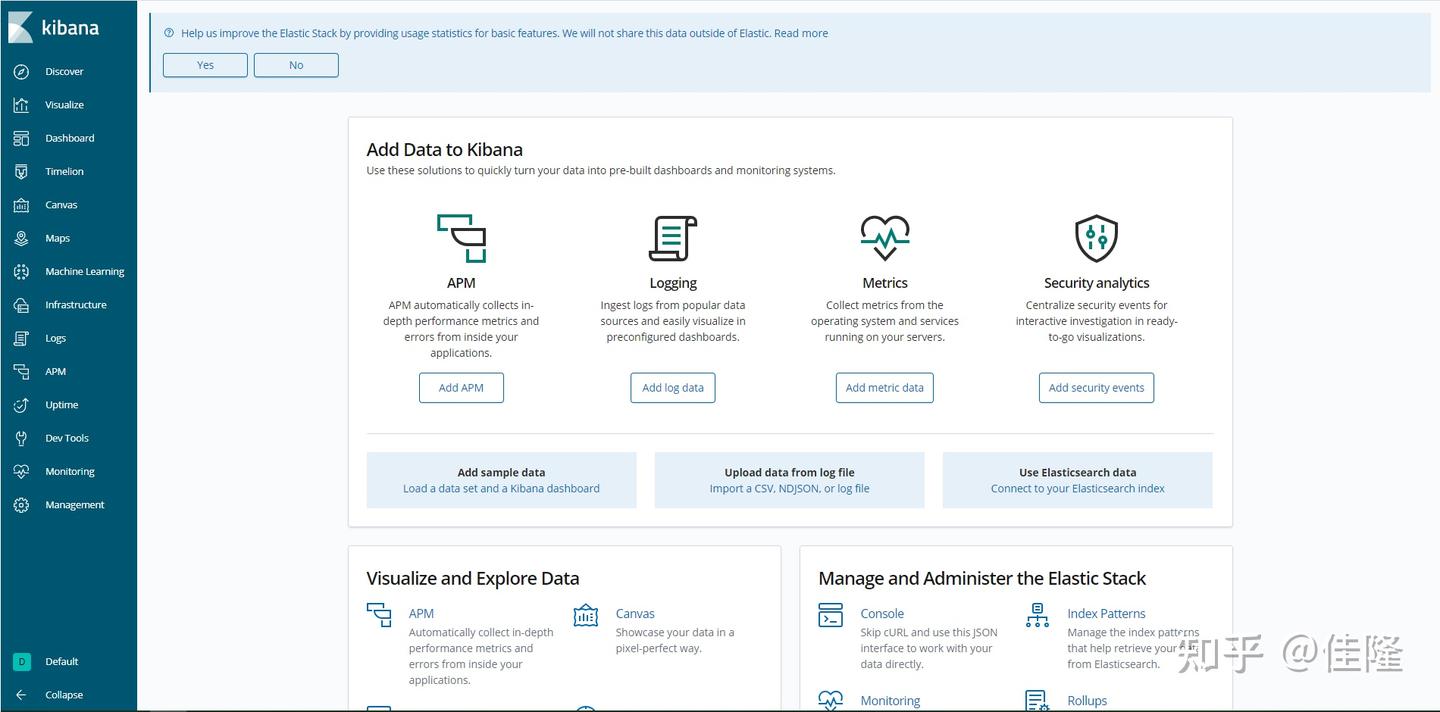Screen dimensions: 1440x712
Task: Open the Index Patterns link
Action: 1106,614
